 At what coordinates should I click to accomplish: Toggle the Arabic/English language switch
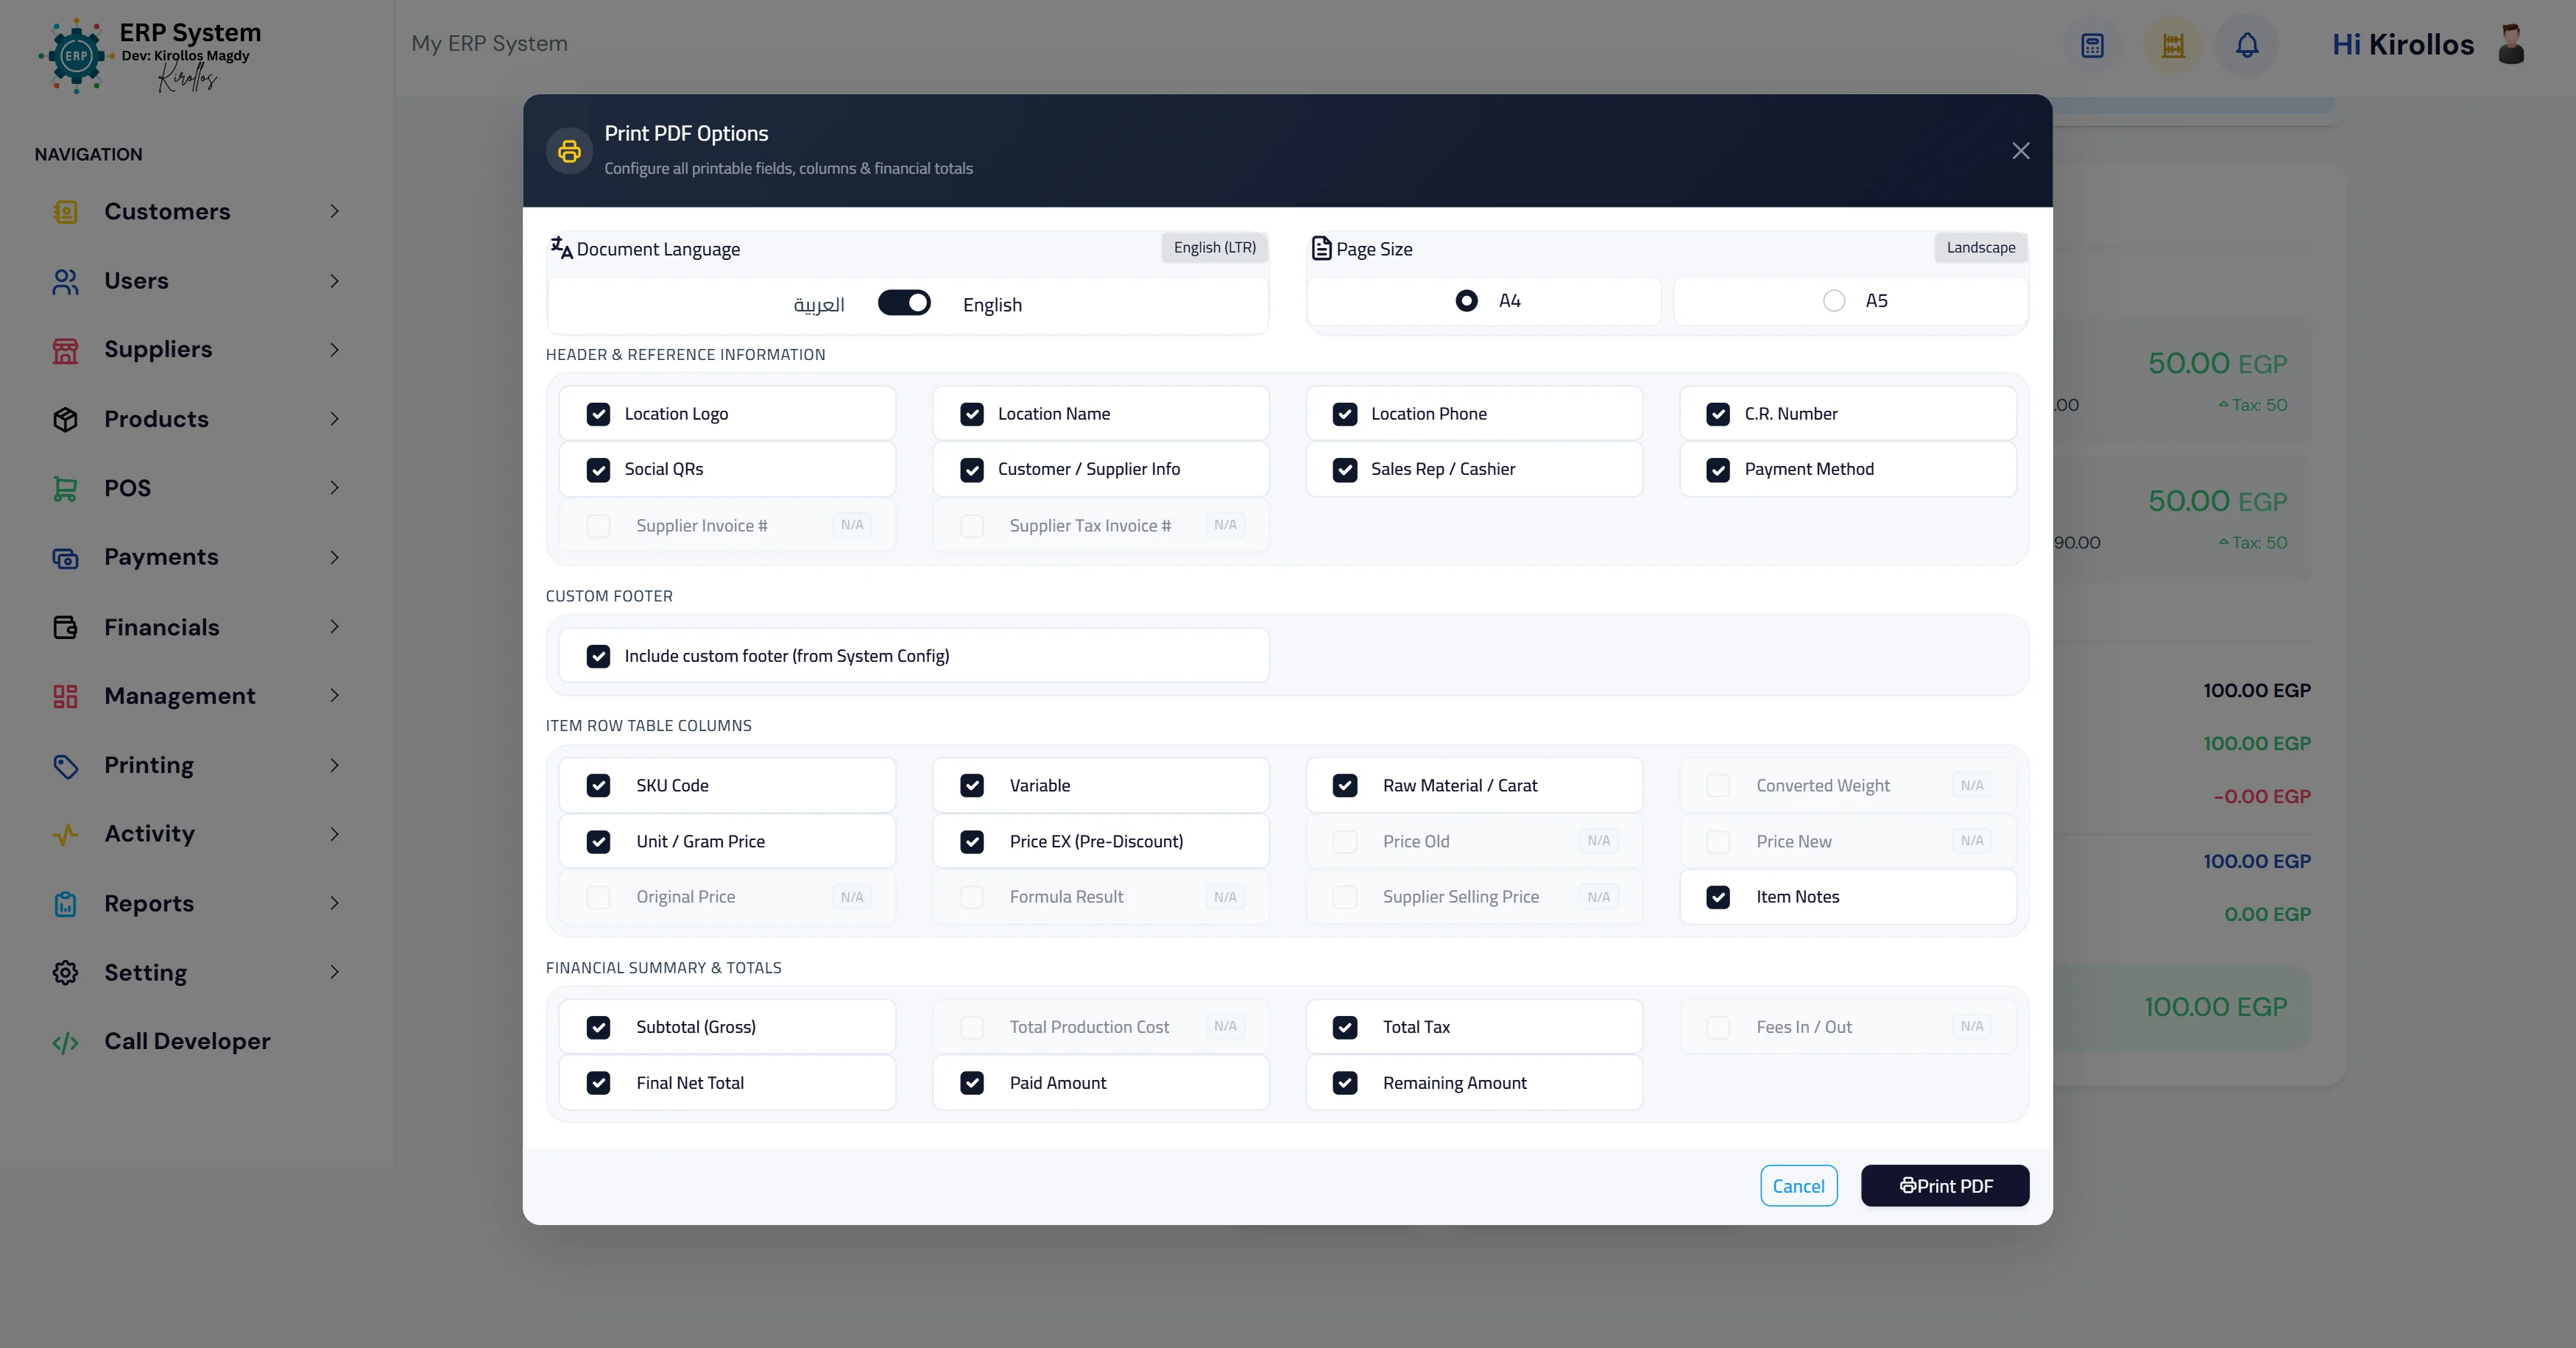[904, 303]
